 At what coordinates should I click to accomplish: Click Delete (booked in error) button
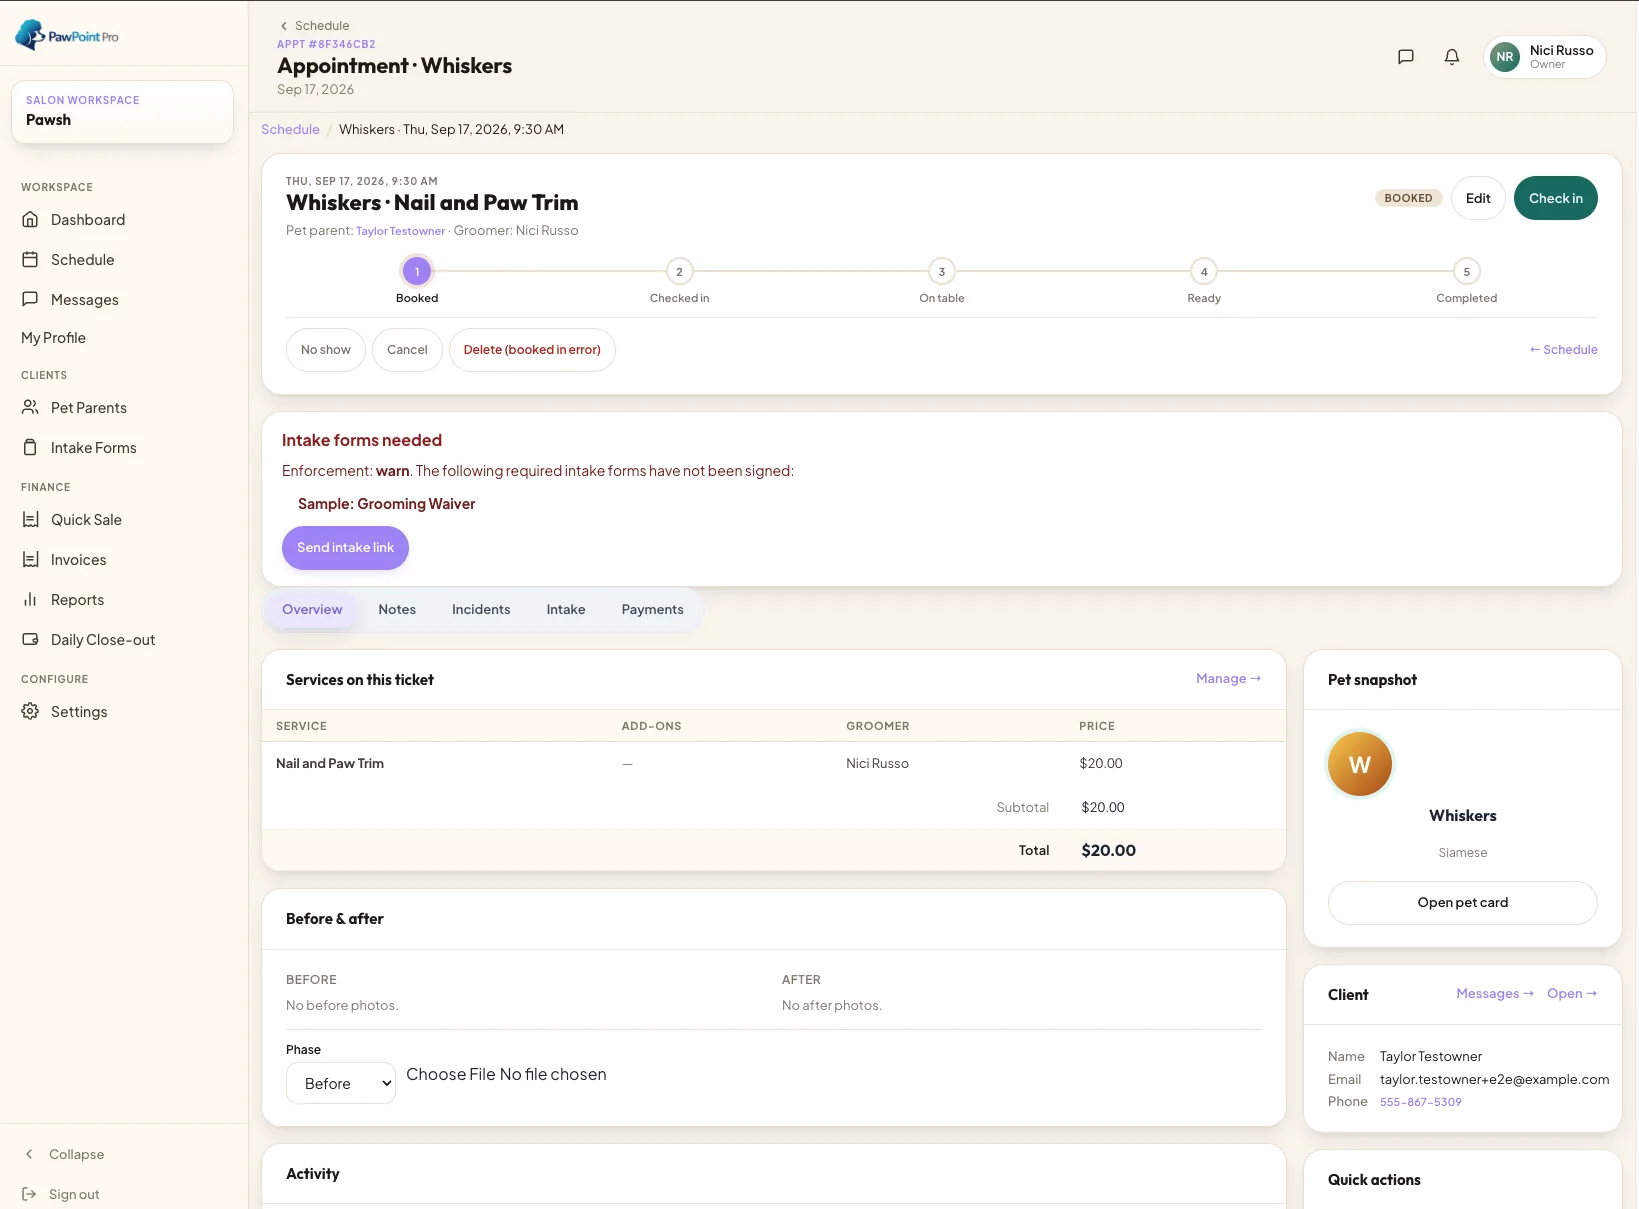point(532,350)
